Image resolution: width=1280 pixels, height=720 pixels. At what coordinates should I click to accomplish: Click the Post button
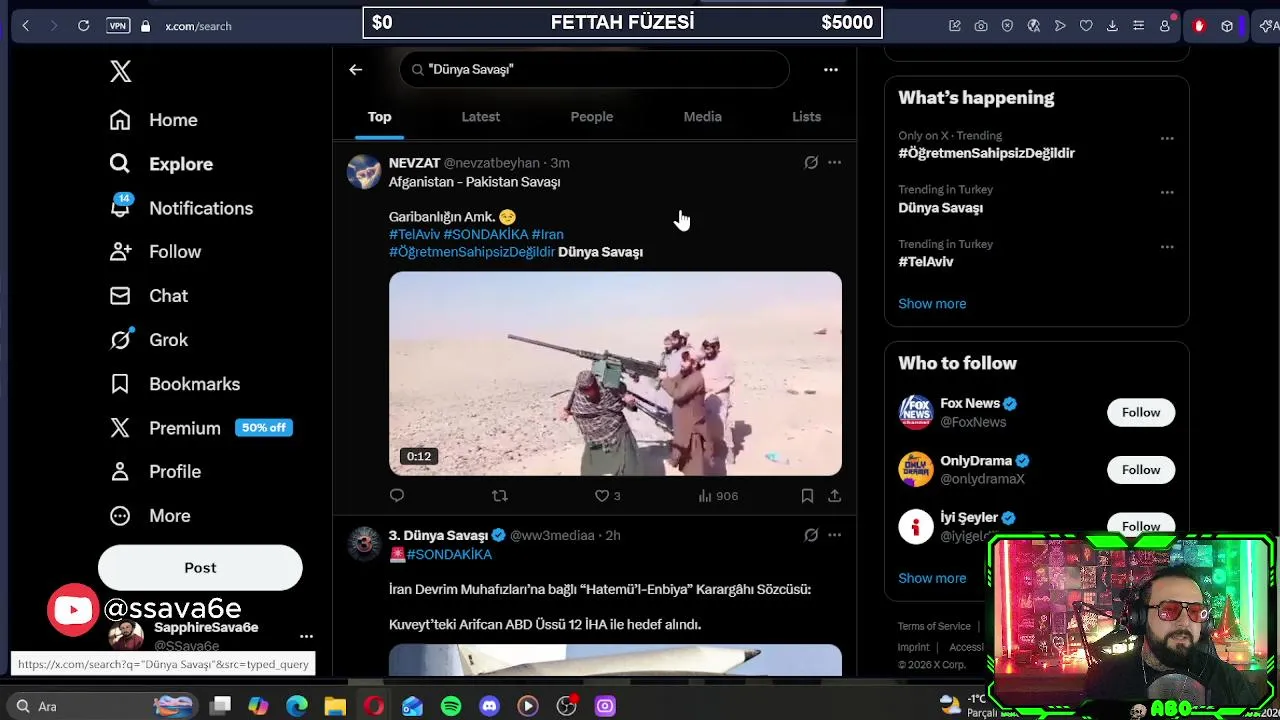point(200,568)
